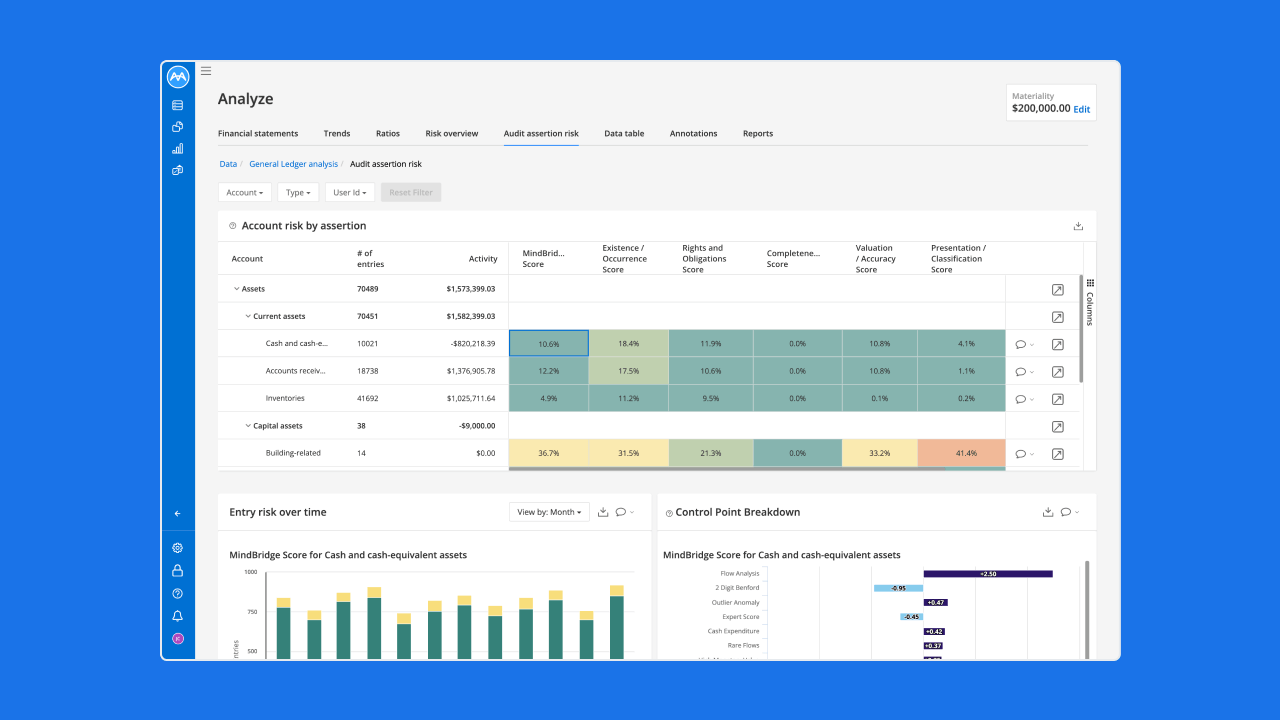Open the stacked-boxes icon in the sidebar
Viewport: 1280px width, 720px height.
[178, 170]
